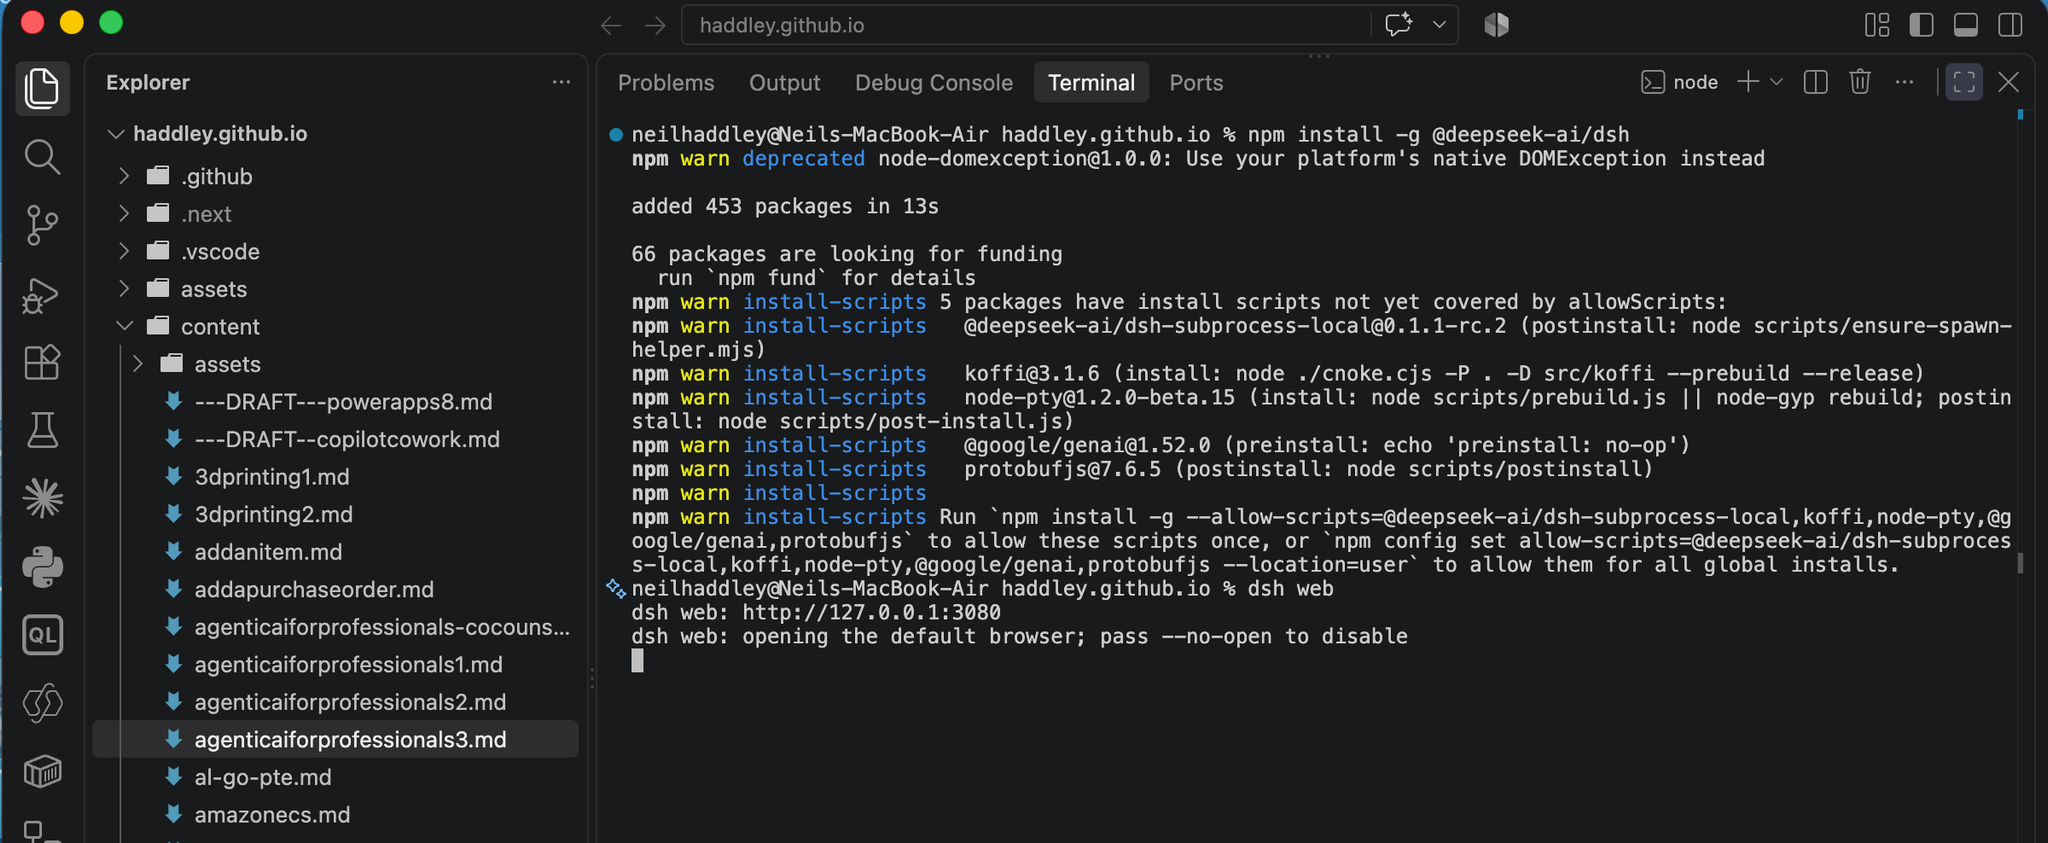2048x843 pixels.
Task: Click the sparkle decoration beside dsh web command
Action: click(x=616, y=589)
